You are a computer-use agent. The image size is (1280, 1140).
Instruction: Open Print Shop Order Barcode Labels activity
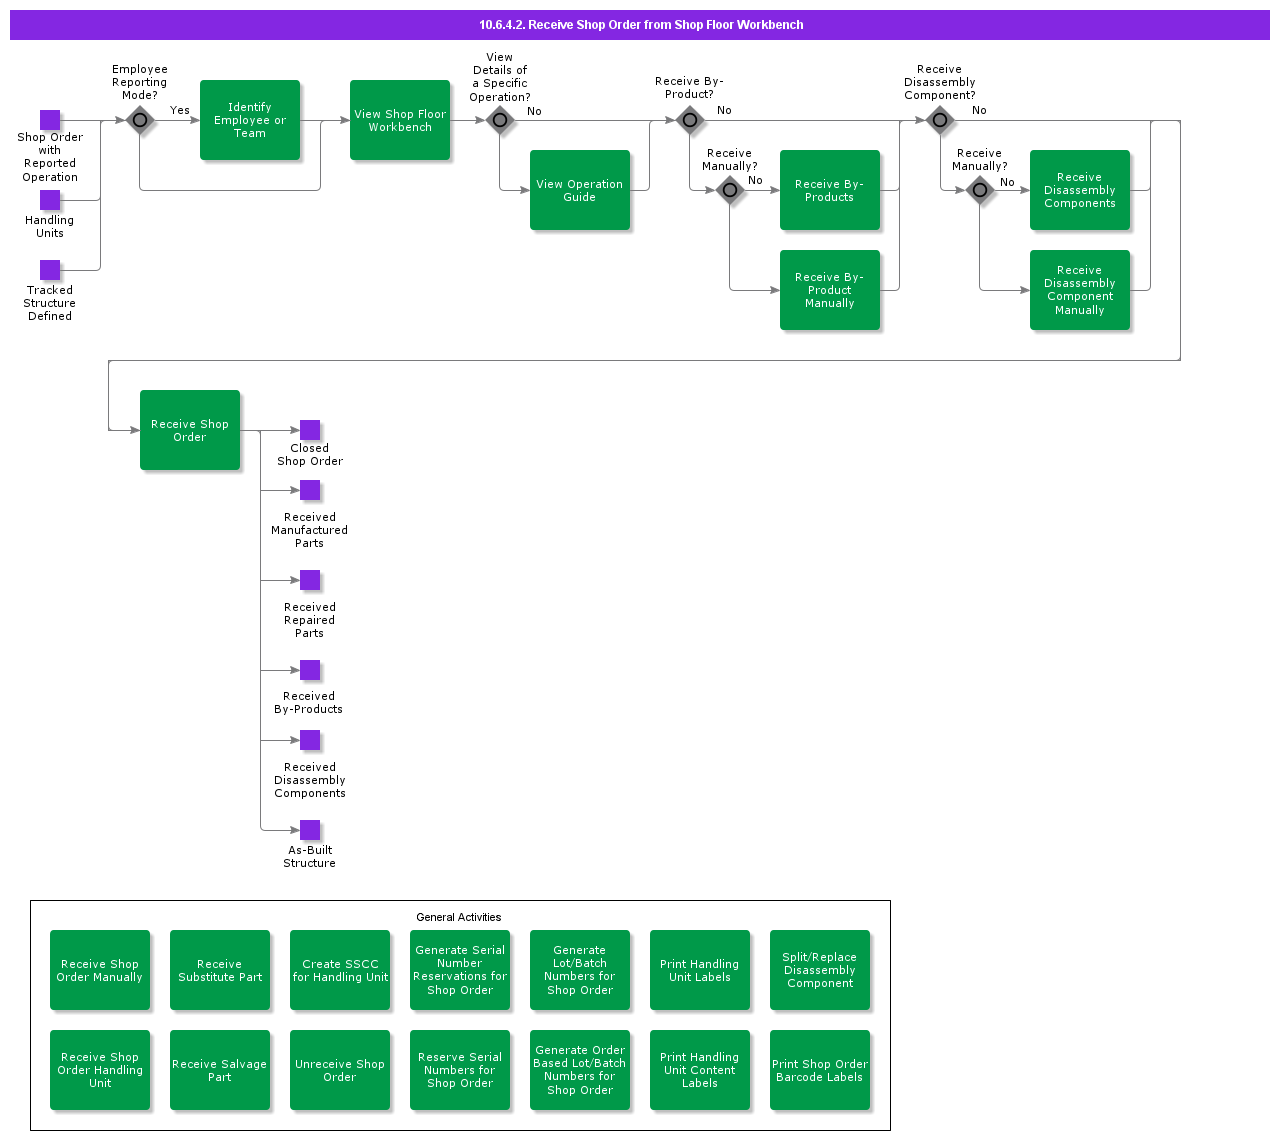pyautogui.click(x=820, y=1070)
